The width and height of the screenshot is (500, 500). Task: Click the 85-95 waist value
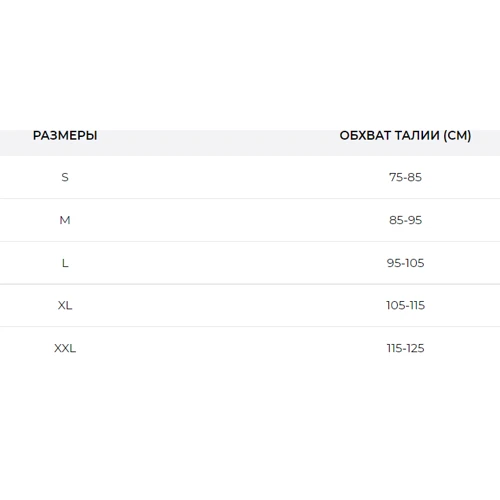pos(405,220)
